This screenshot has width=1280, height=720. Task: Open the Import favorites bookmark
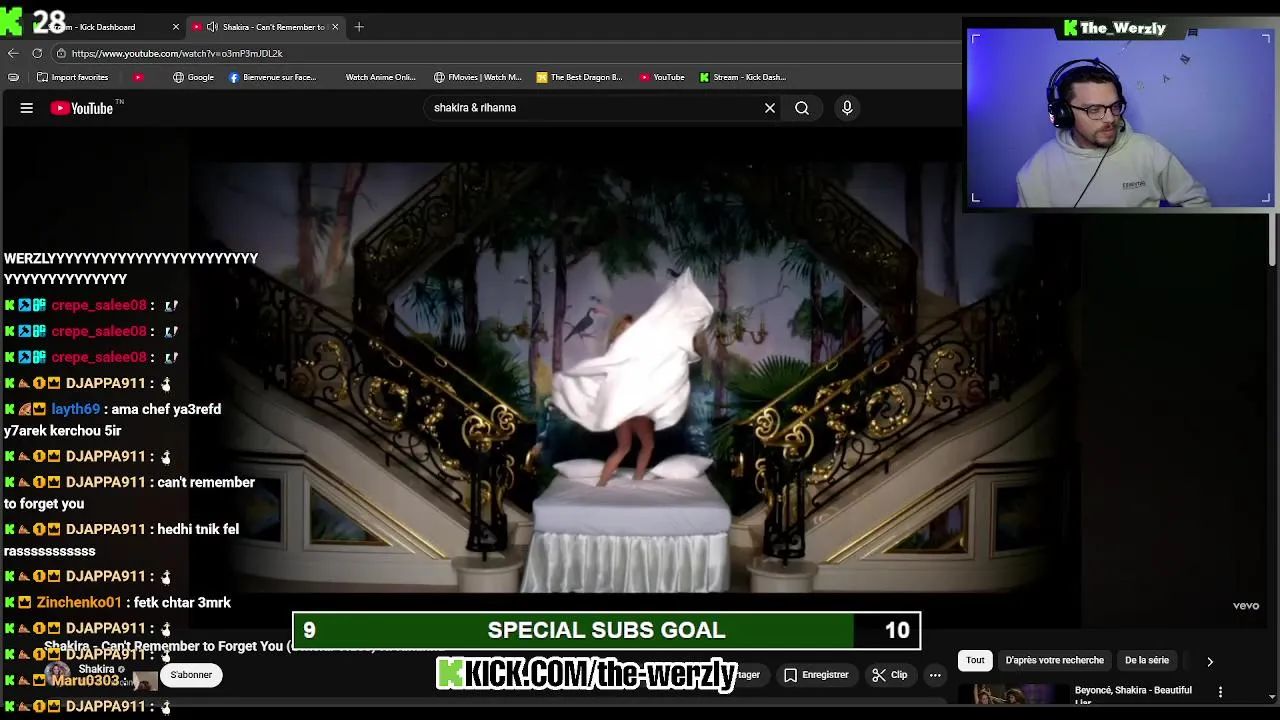72,77
